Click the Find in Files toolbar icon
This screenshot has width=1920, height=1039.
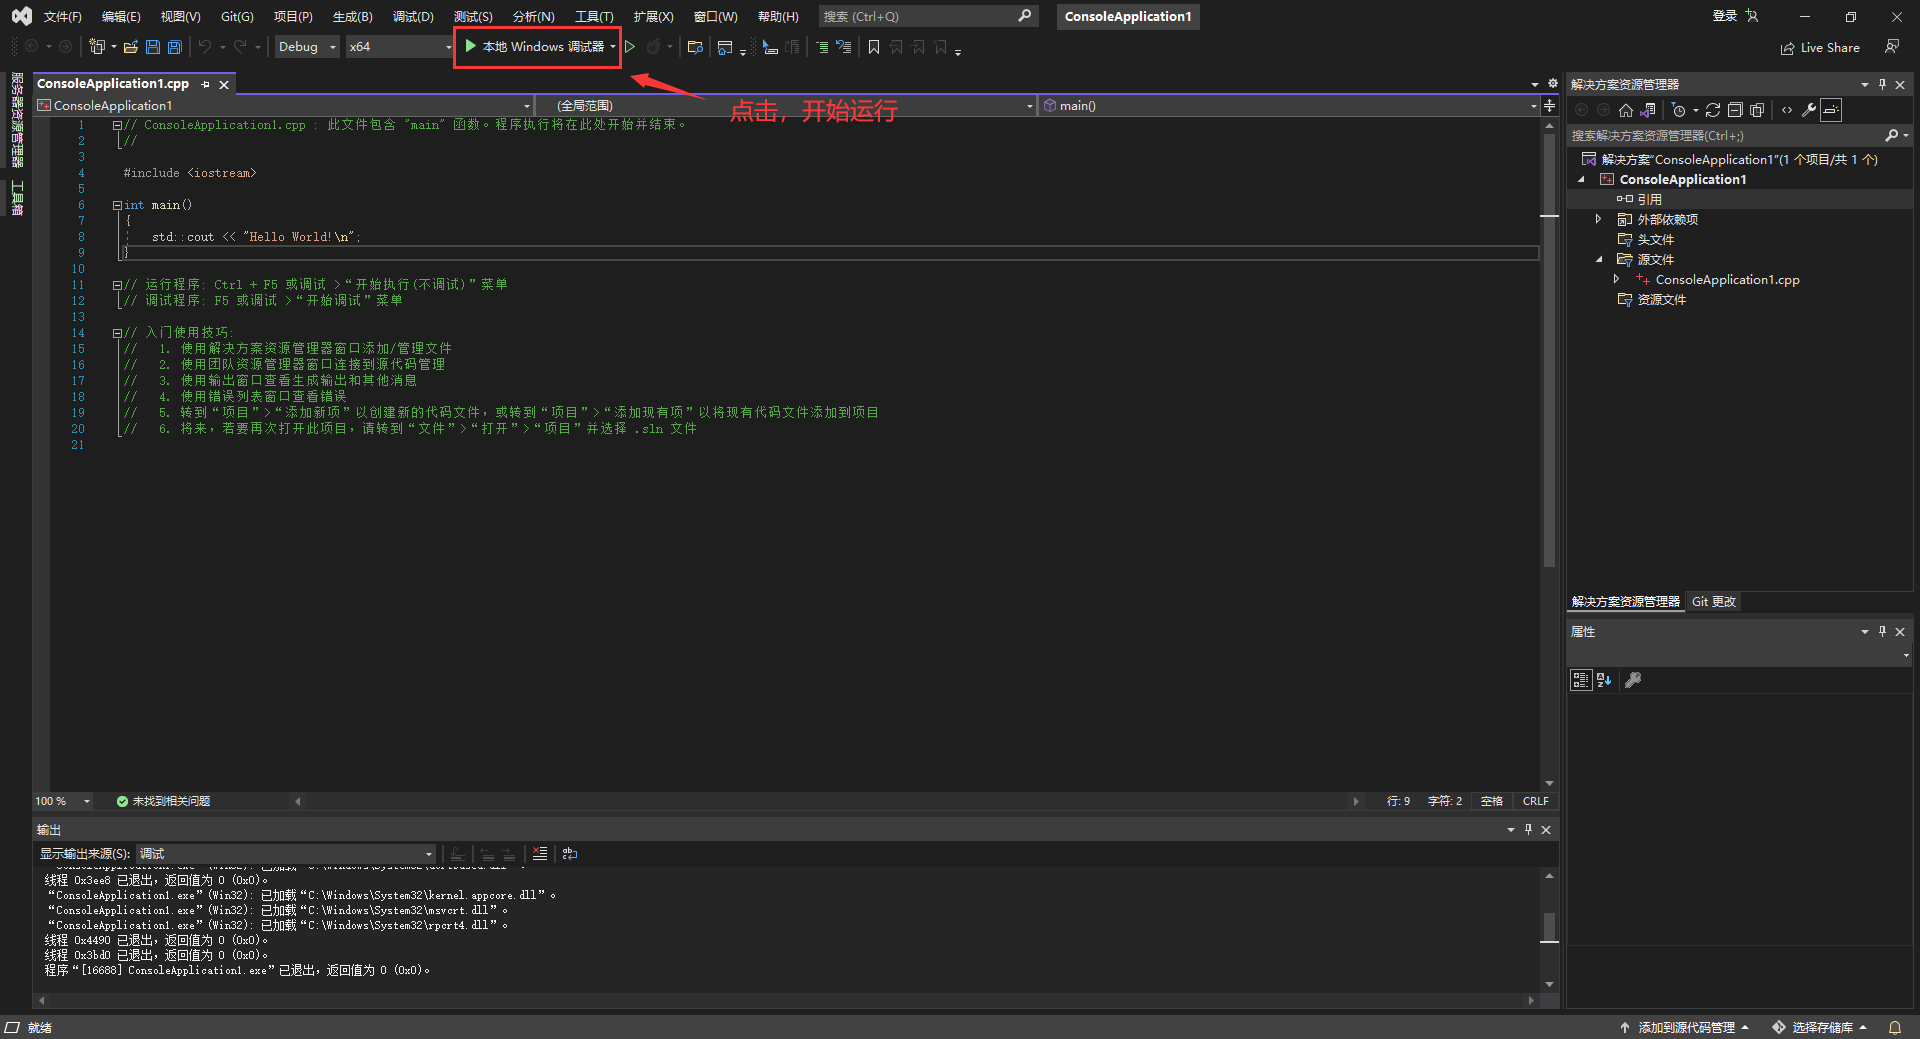pyautogui.click(x=696, y=47)
